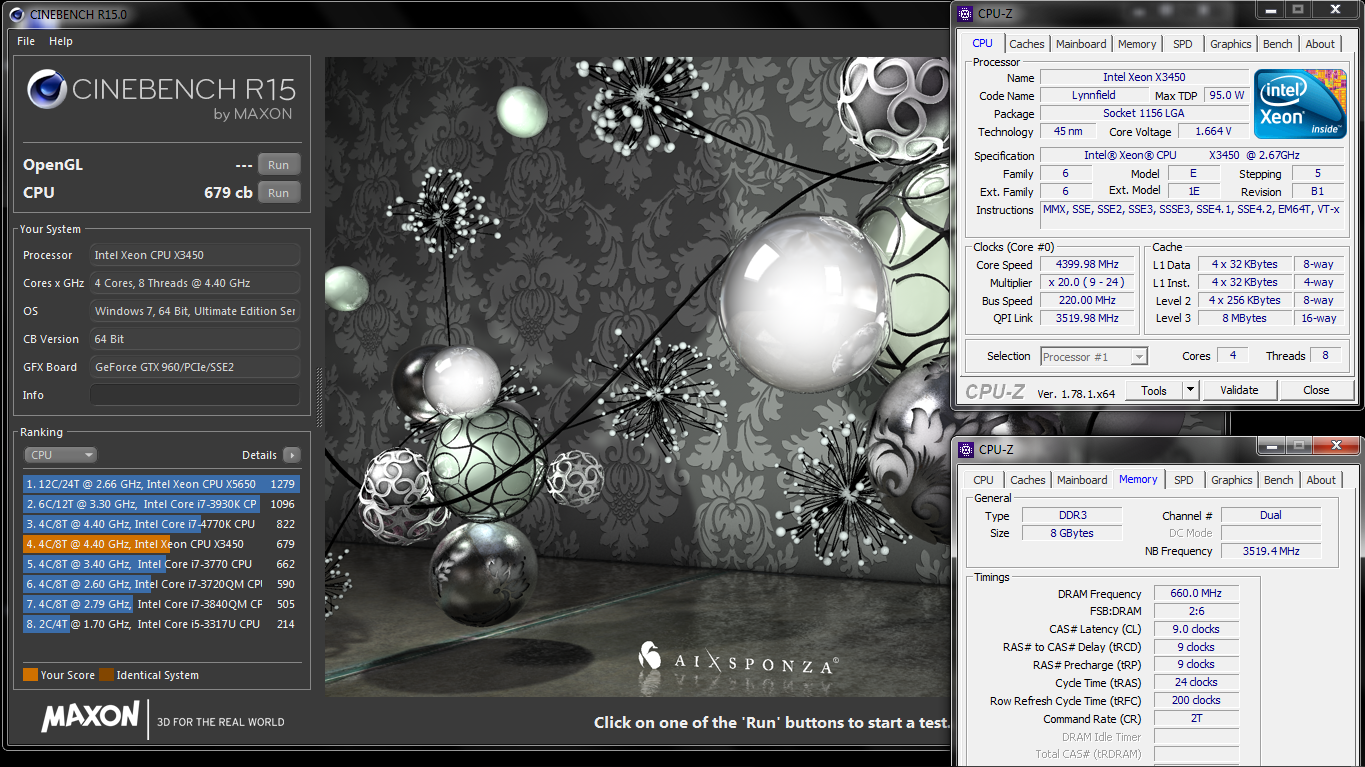Click the OS field Windows 7 64 Bit
Viewport: 1365px width, 767px height.
(x=195, y=311)
